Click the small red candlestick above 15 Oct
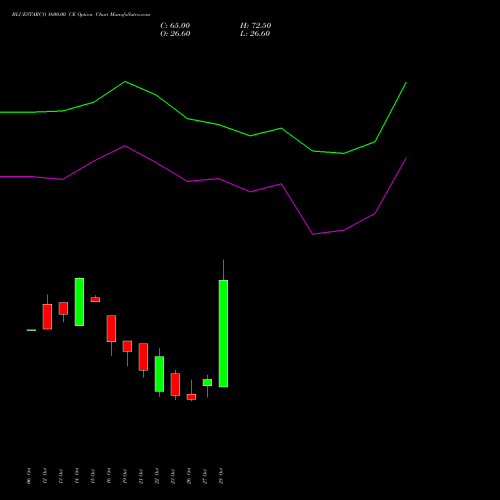This screenshot has width=500, height=500. tap(95, 299)
